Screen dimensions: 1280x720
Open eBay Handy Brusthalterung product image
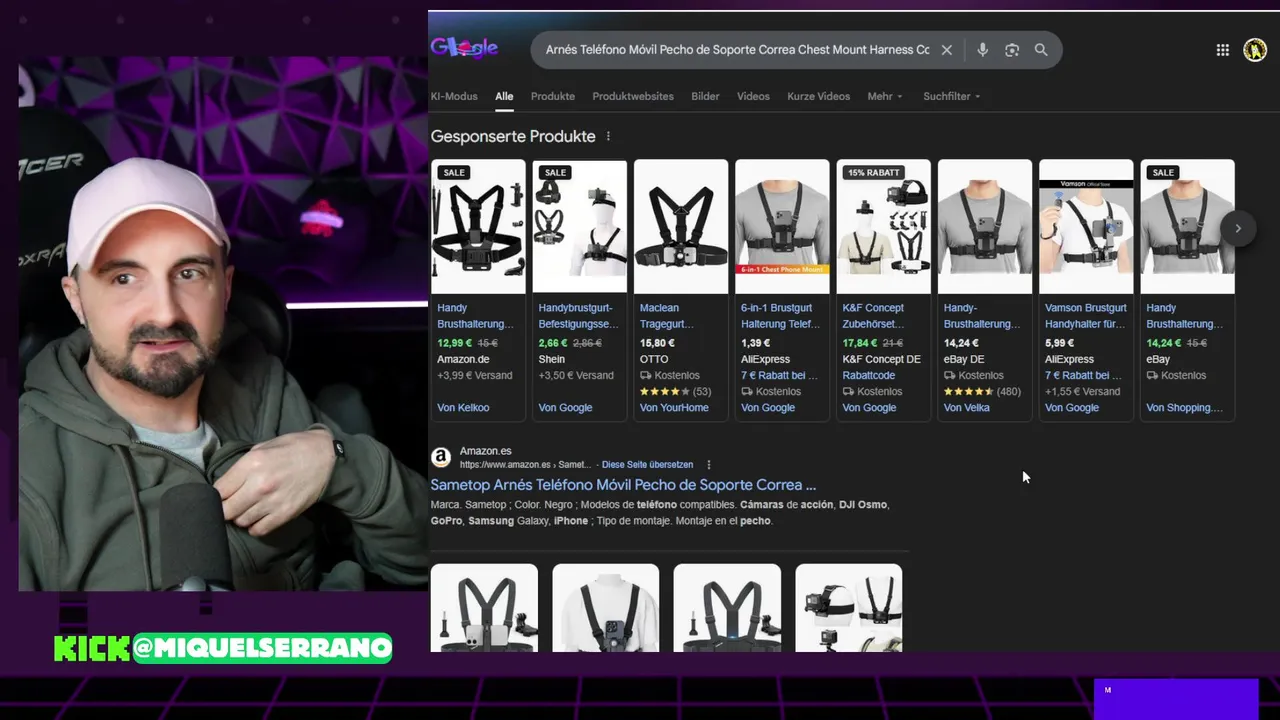coord(1188,226)
